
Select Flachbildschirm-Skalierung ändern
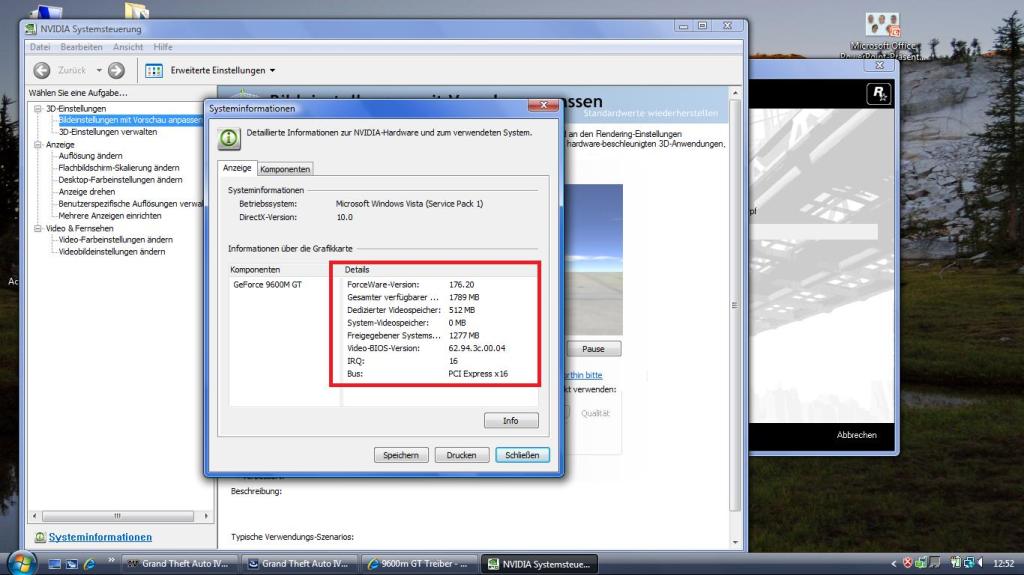pos(118,168)
